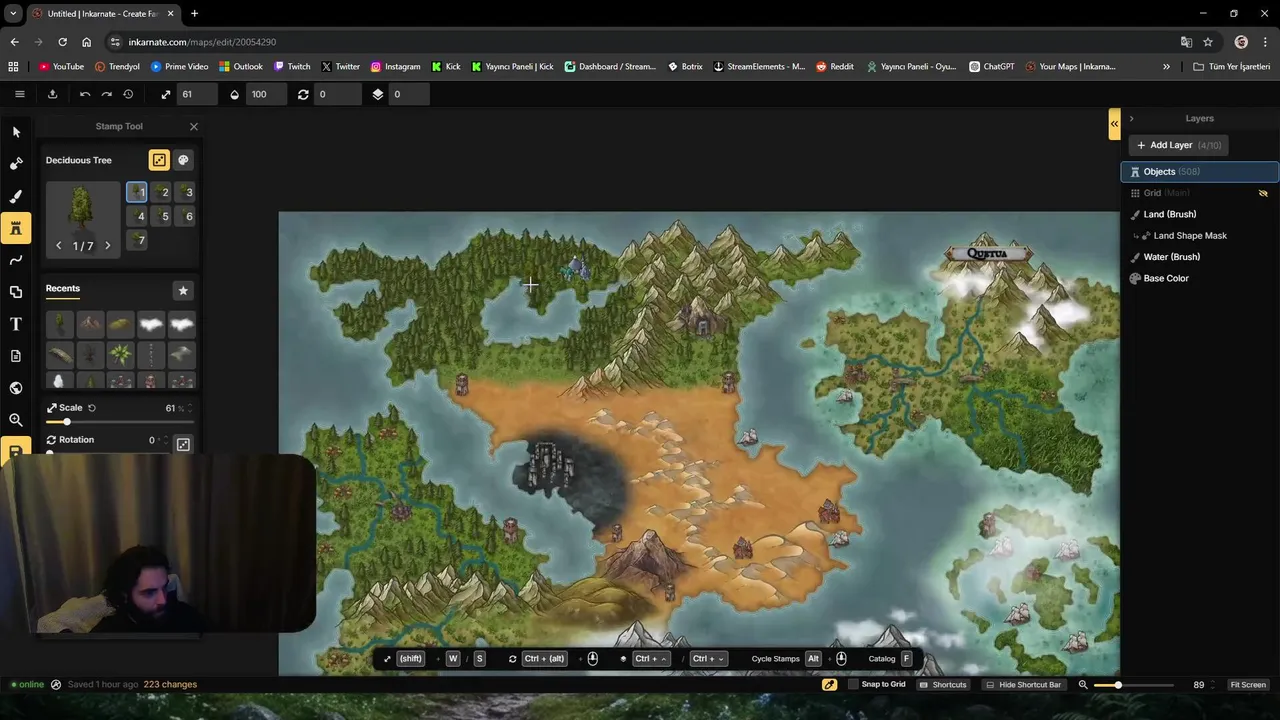
Task: Click the opacity 100 field
Action: click(268, 94)
